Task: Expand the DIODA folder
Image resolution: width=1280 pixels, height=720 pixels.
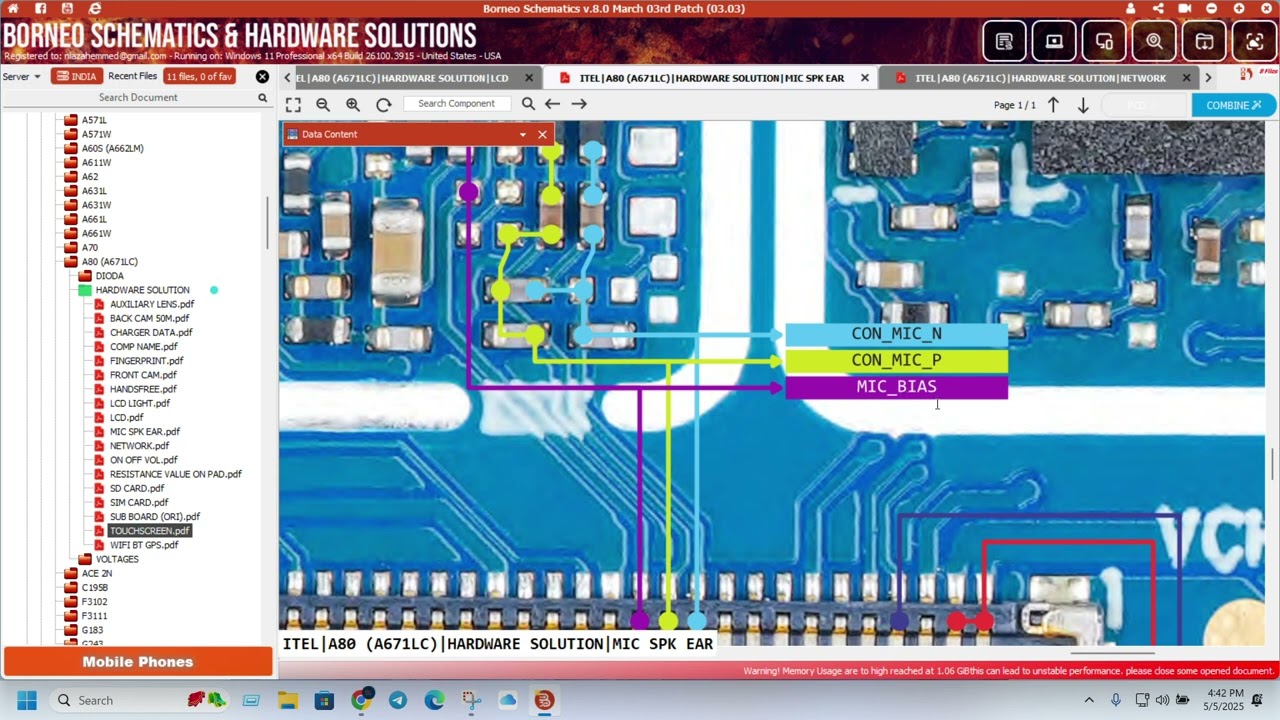Action: click(85, 276)
